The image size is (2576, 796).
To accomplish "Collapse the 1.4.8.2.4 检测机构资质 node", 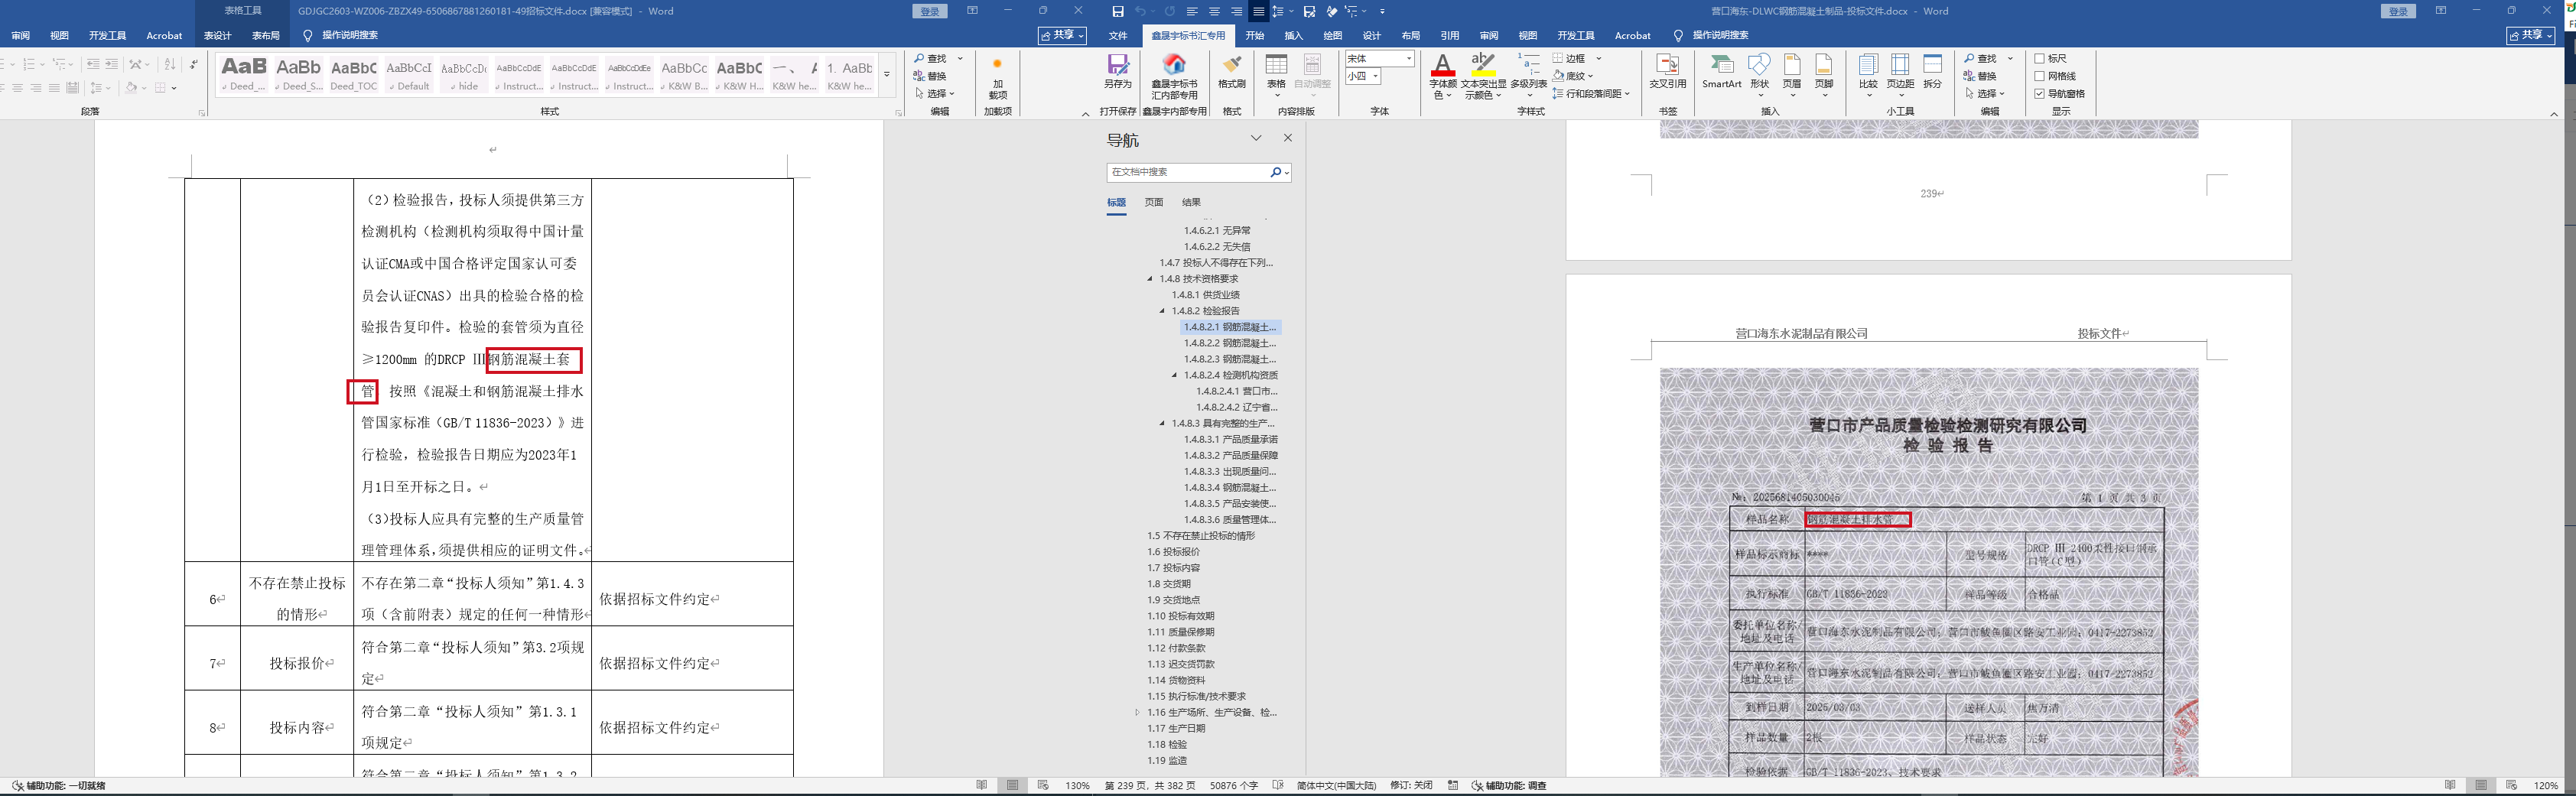I will click(1175, 375).
